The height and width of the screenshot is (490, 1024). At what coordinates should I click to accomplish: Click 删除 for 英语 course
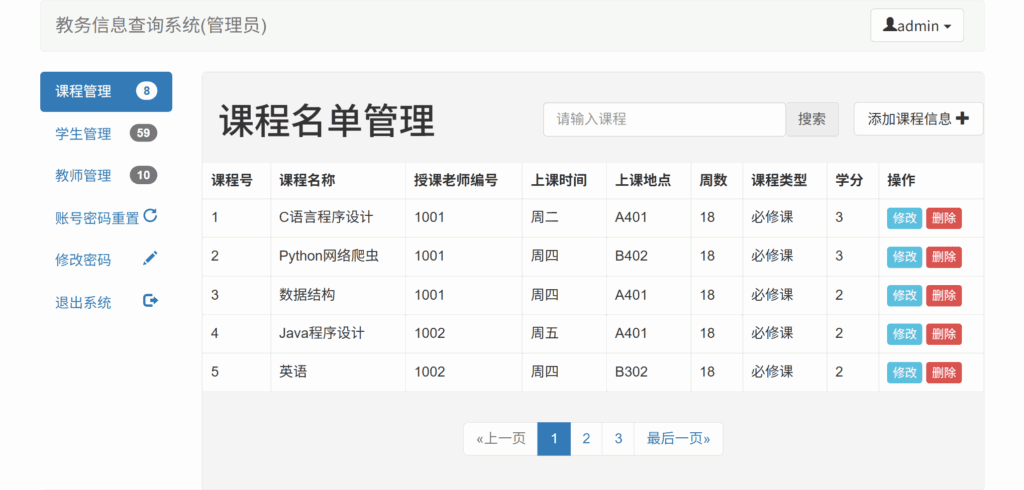(x=944, y=372)
